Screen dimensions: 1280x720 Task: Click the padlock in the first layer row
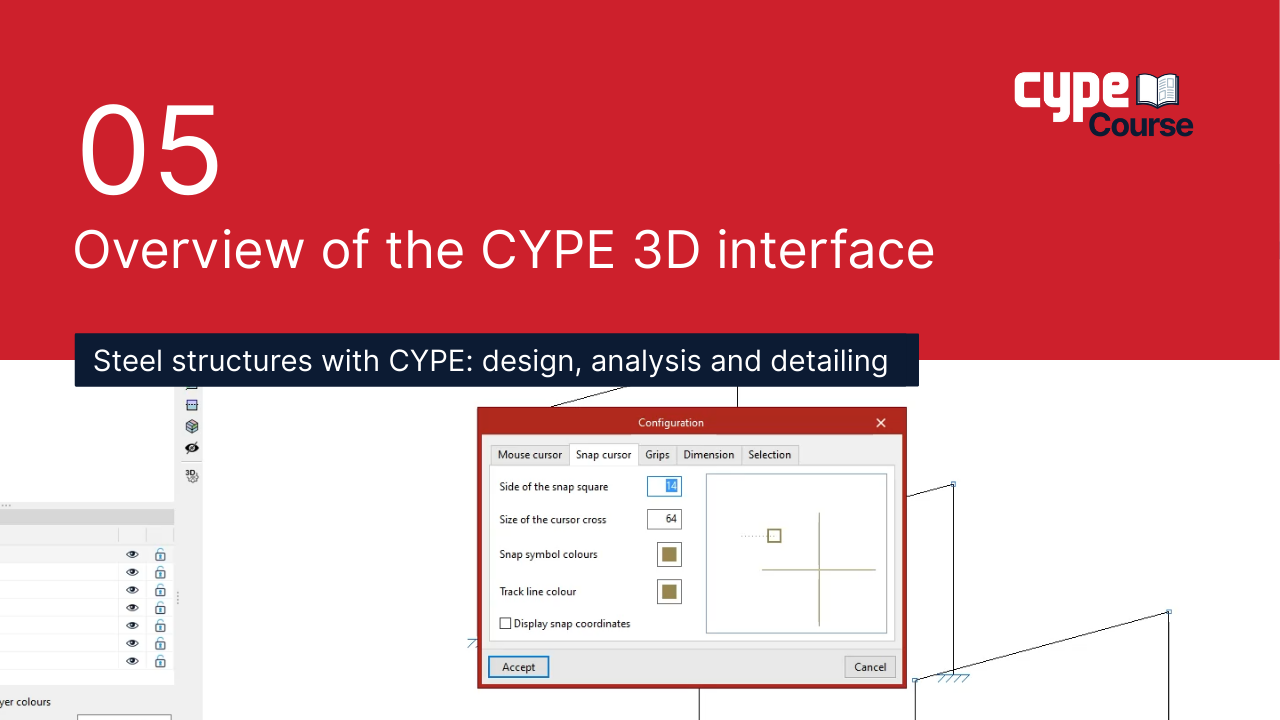tap(160, 554)
